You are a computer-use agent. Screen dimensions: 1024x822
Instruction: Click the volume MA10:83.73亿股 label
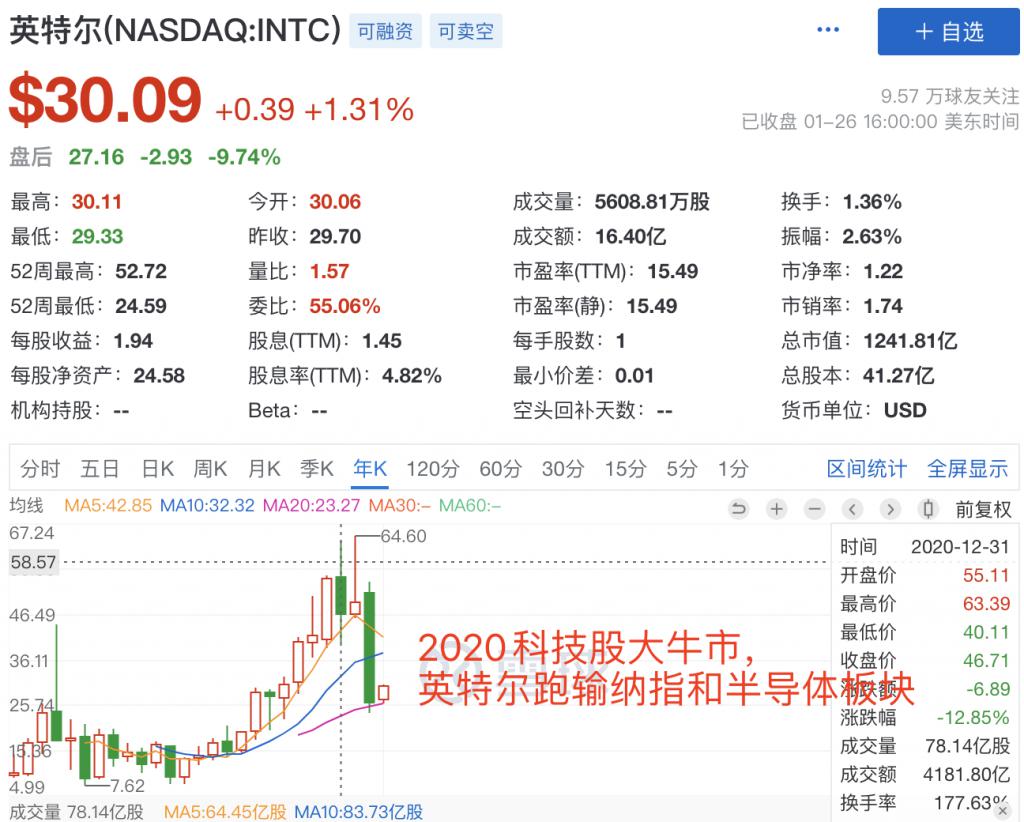click(359, 812)
